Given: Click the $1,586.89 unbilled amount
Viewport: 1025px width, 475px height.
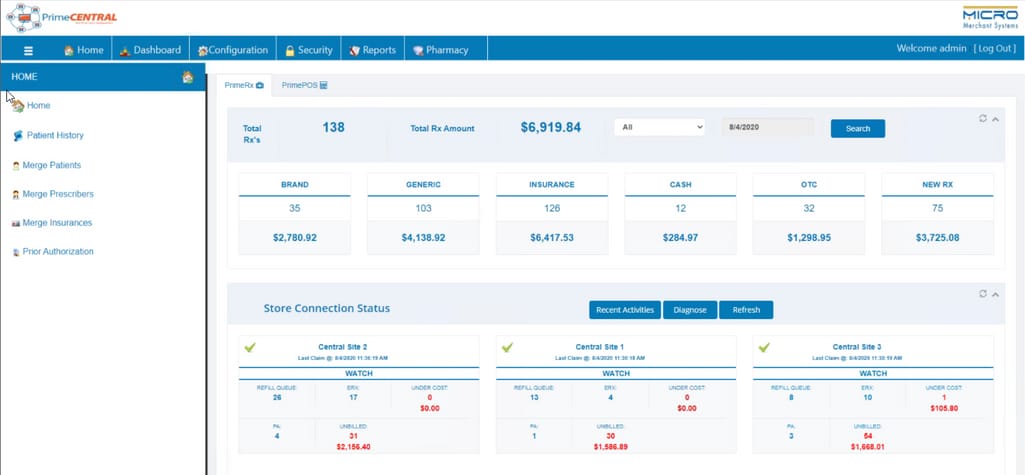Looking at the screenshot, I should [611, 447].
